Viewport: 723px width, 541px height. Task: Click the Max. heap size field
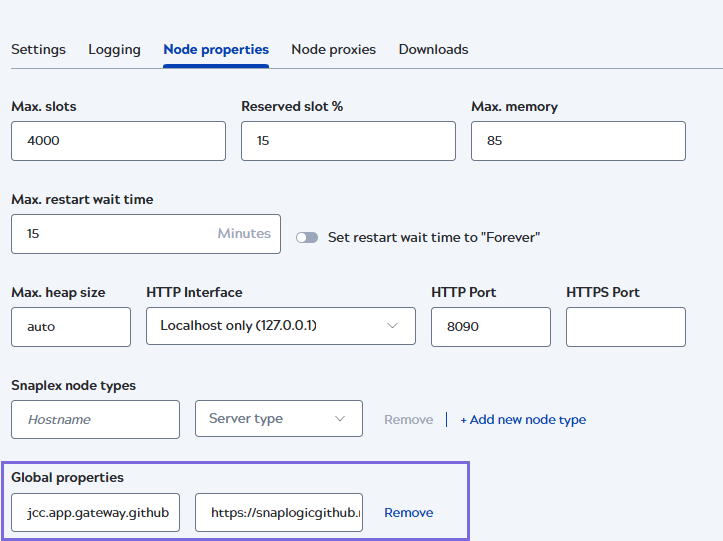pos(71,327)
